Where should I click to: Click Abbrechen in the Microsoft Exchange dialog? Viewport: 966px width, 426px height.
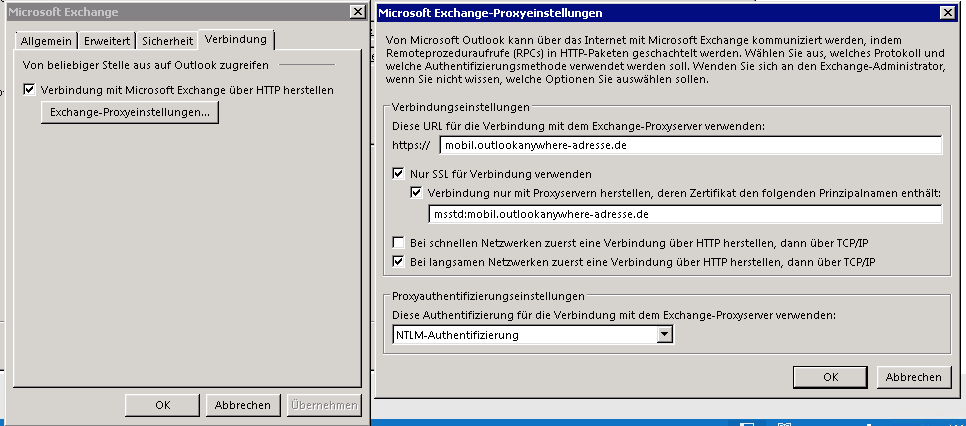coord(243,405)
